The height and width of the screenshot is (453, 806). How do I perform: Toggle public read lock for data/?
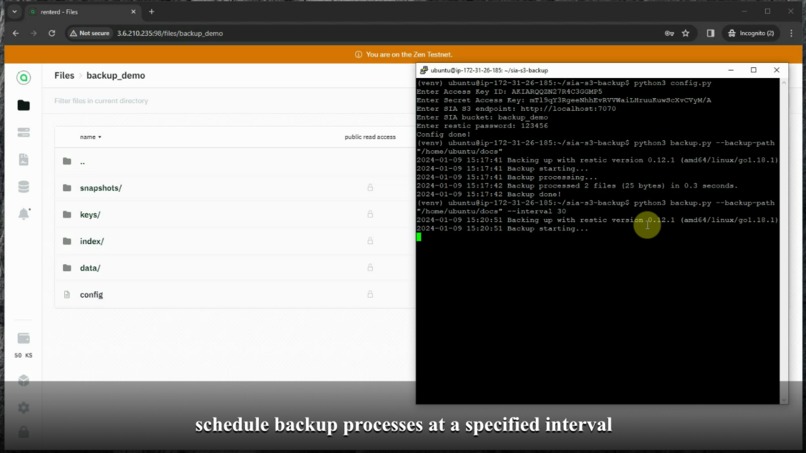(x=370, y=268)
